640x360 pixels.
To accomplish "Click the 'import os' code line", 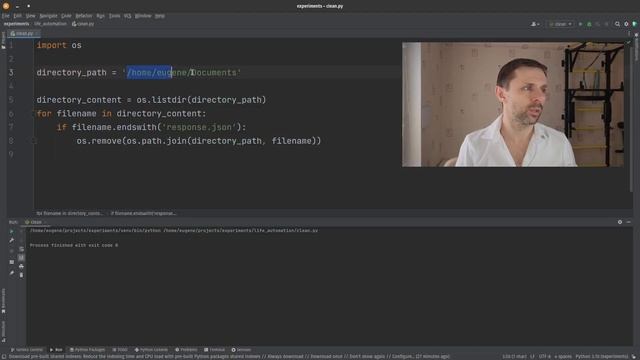I will click(x=59, y=45).
